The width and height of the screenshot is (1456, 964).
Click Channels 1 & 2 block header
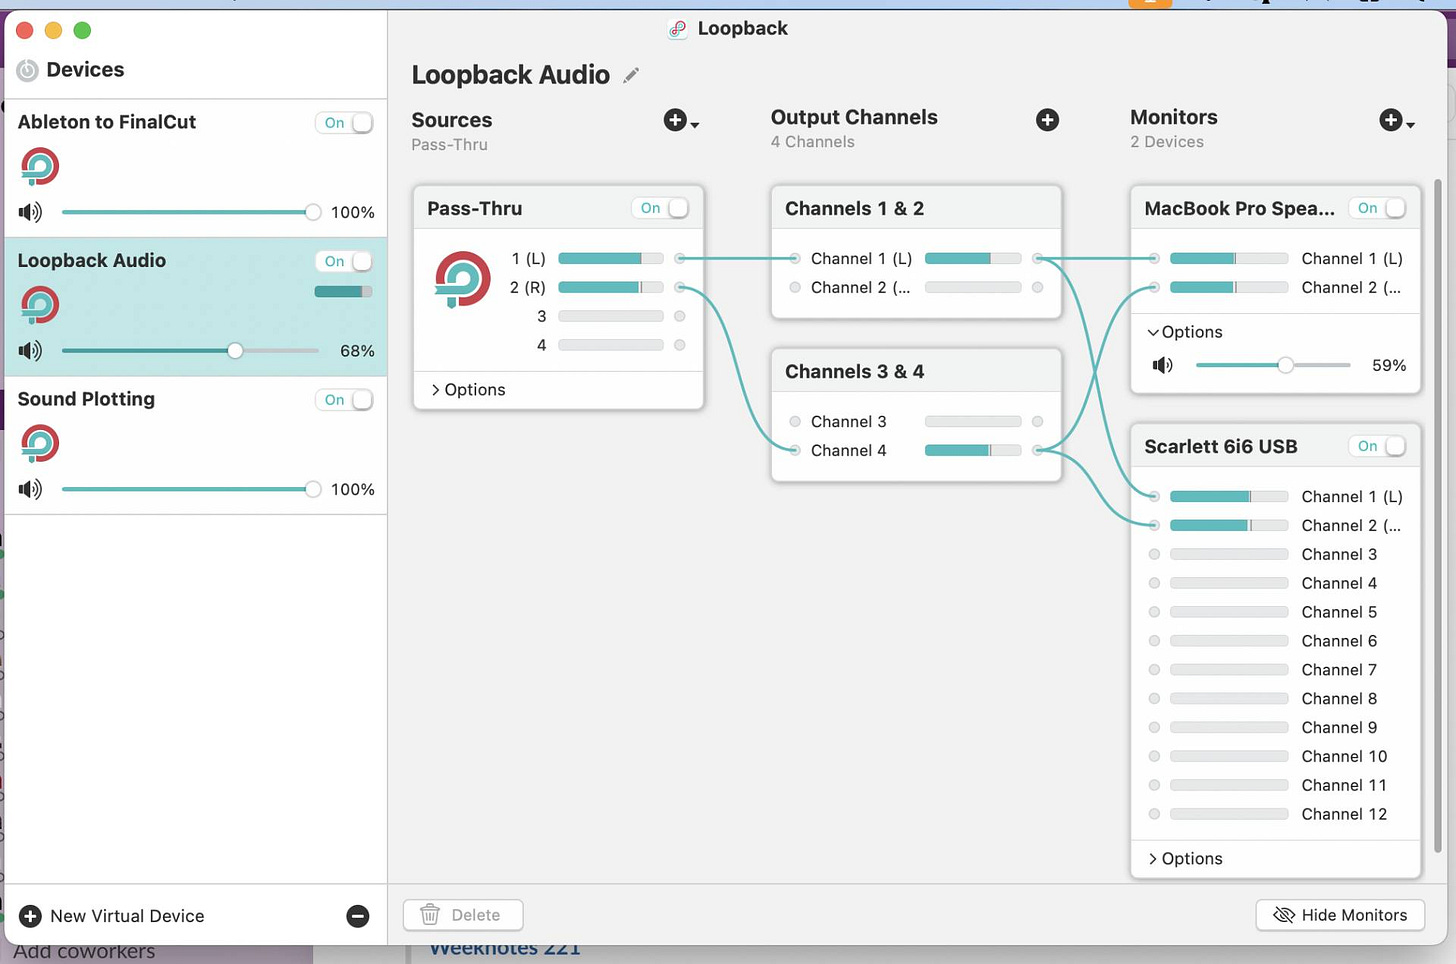point(916,208)
